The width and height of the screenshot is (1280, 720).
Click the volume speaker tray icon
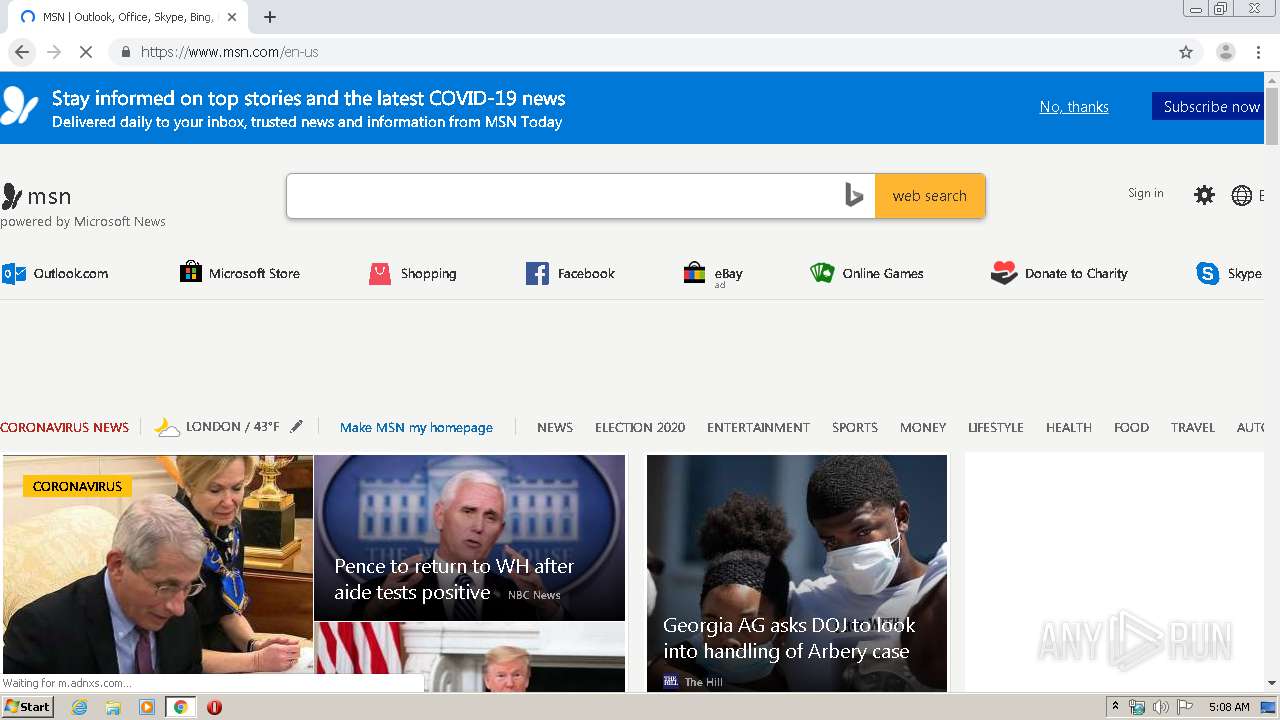pyautogui.click(x=1160, y=707)
